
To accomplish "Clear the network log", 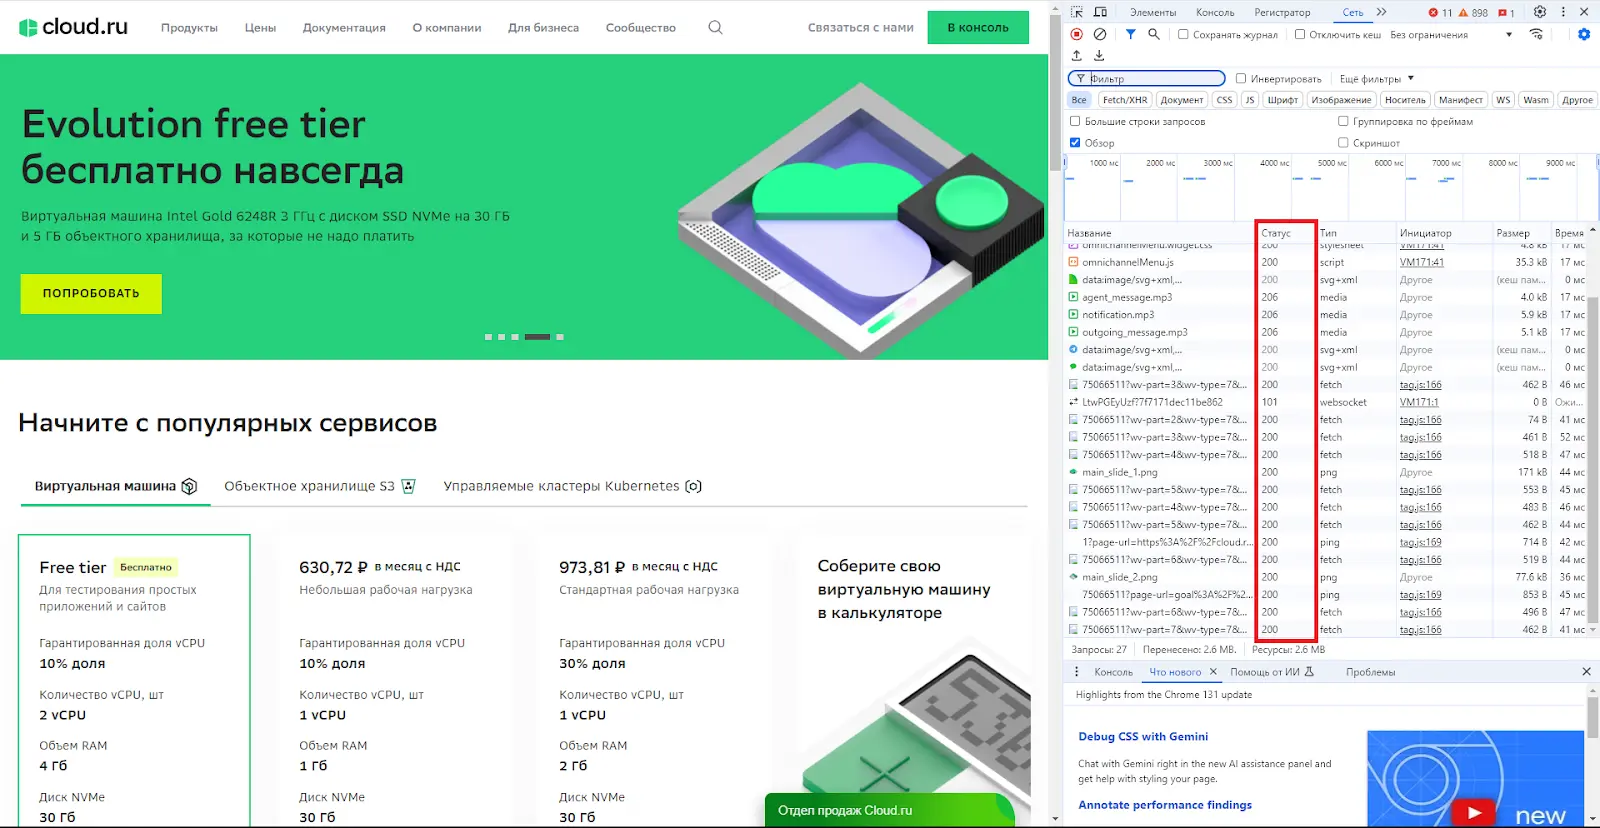I will (1100, 34).
